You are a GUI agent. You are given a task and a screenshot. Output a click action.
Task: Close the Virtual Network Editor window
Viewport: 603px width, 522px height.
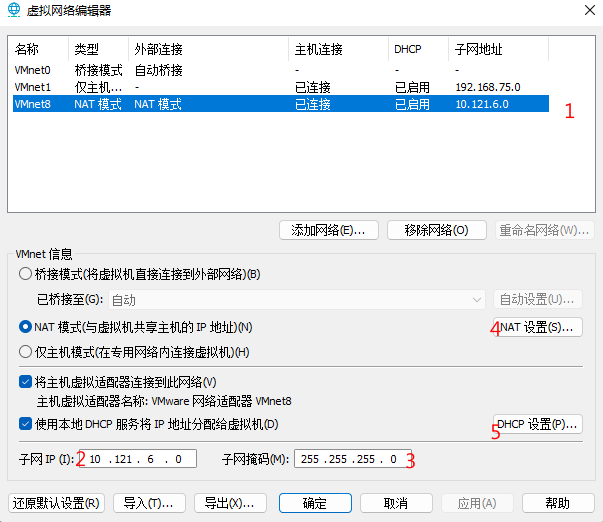(590, 10)
